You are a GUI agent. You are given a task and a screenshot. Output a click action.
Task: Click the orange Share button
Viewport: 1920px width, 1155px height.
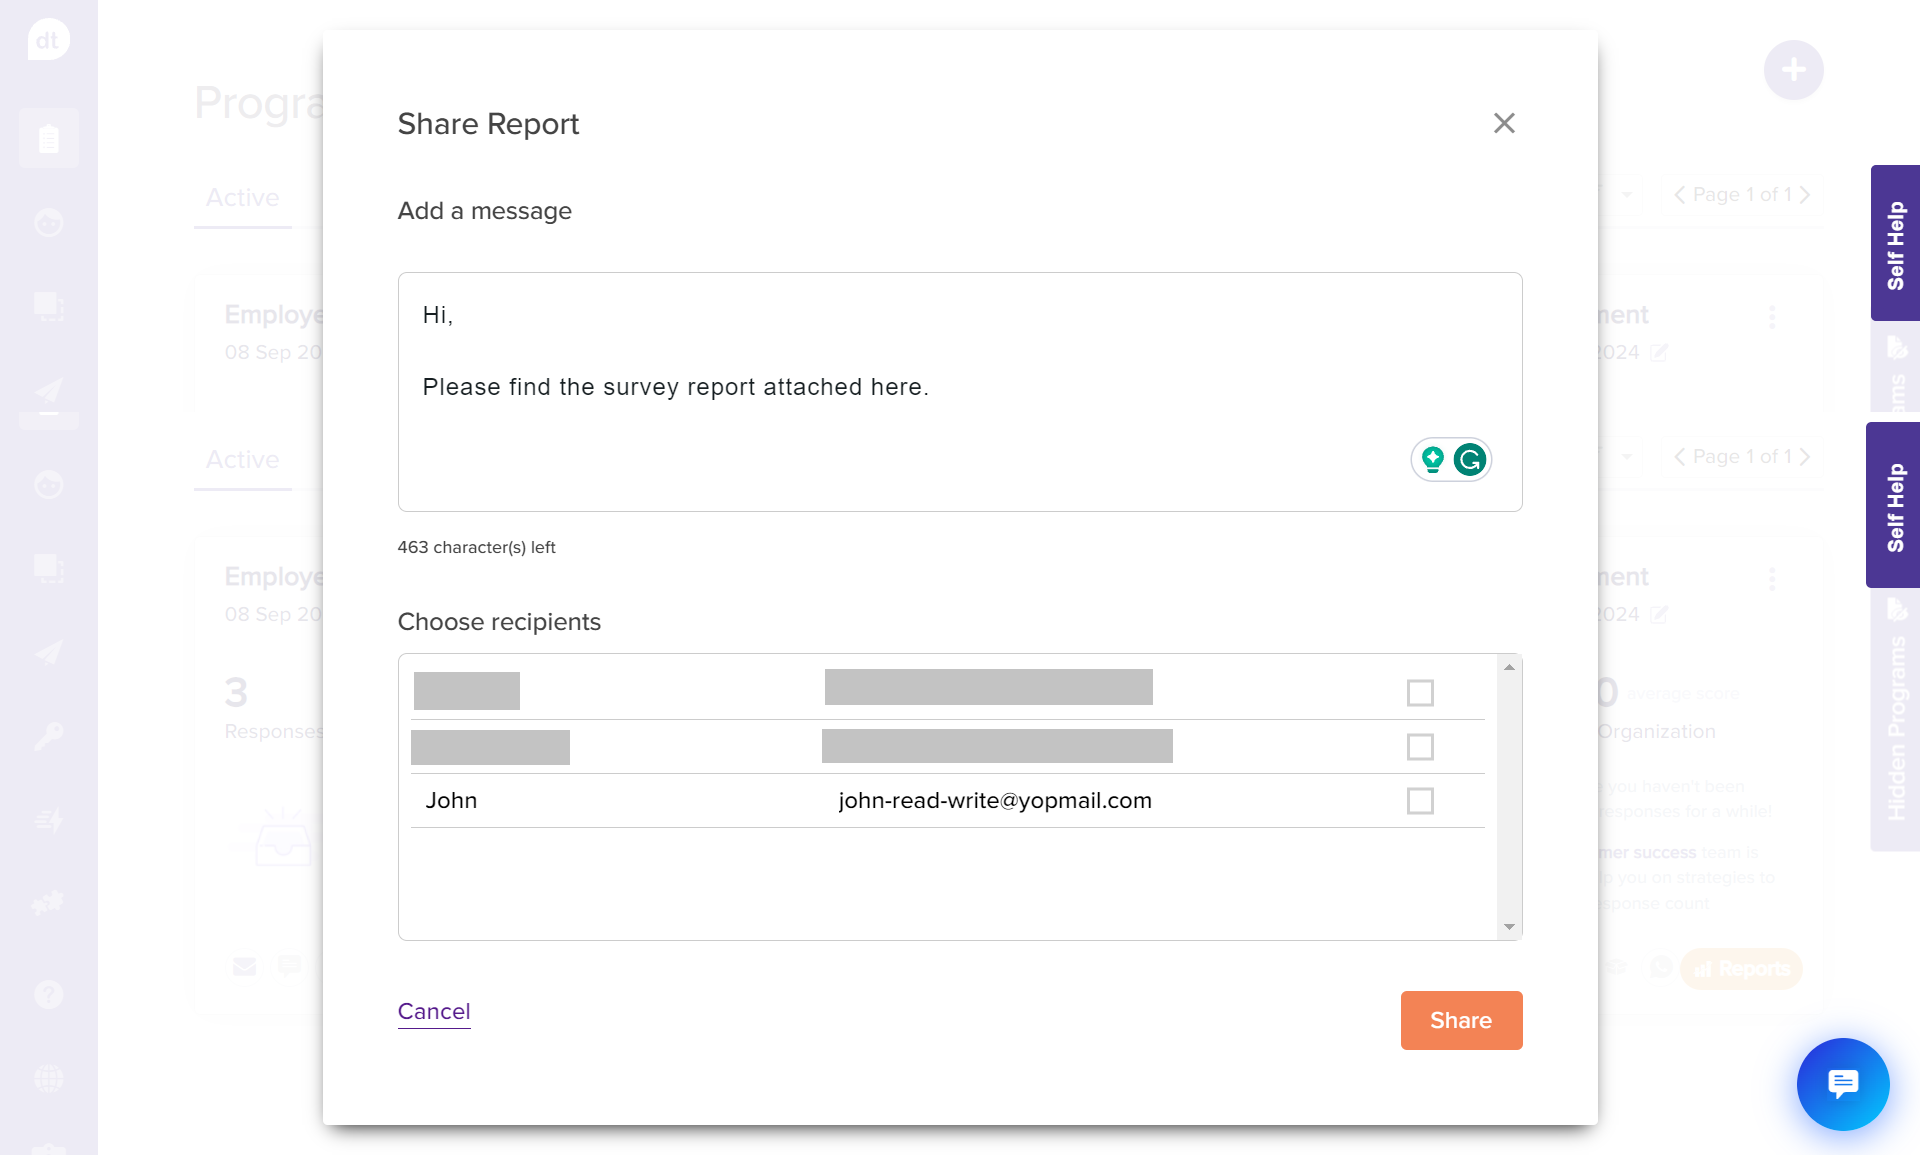pos(1461,1020)
